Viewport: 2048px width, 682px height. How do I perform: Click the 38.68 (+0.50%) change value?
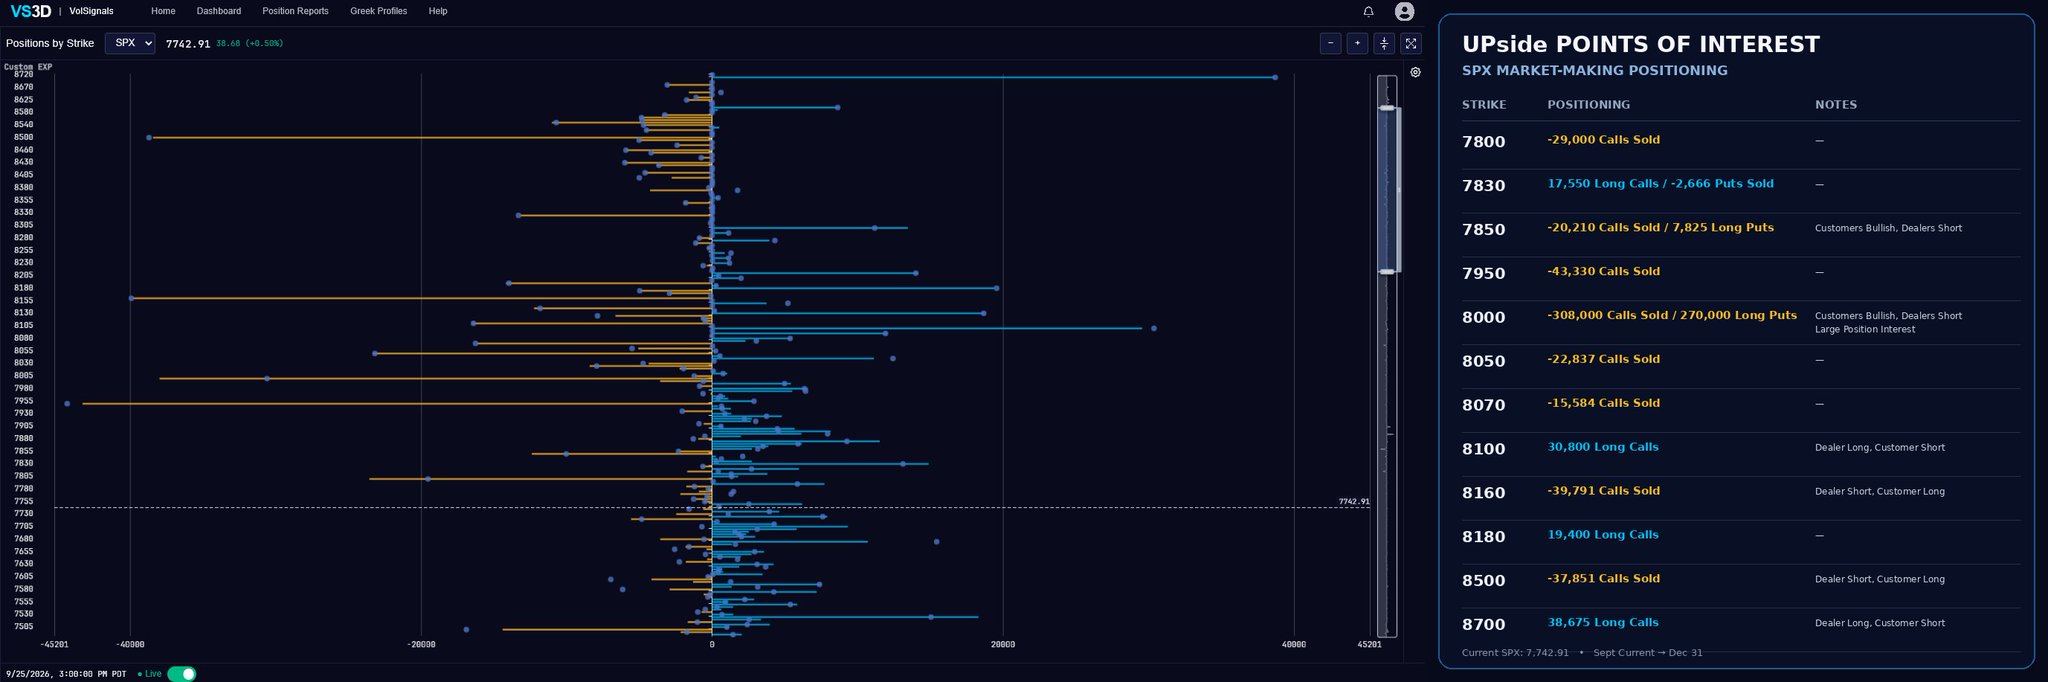[249, 44]
